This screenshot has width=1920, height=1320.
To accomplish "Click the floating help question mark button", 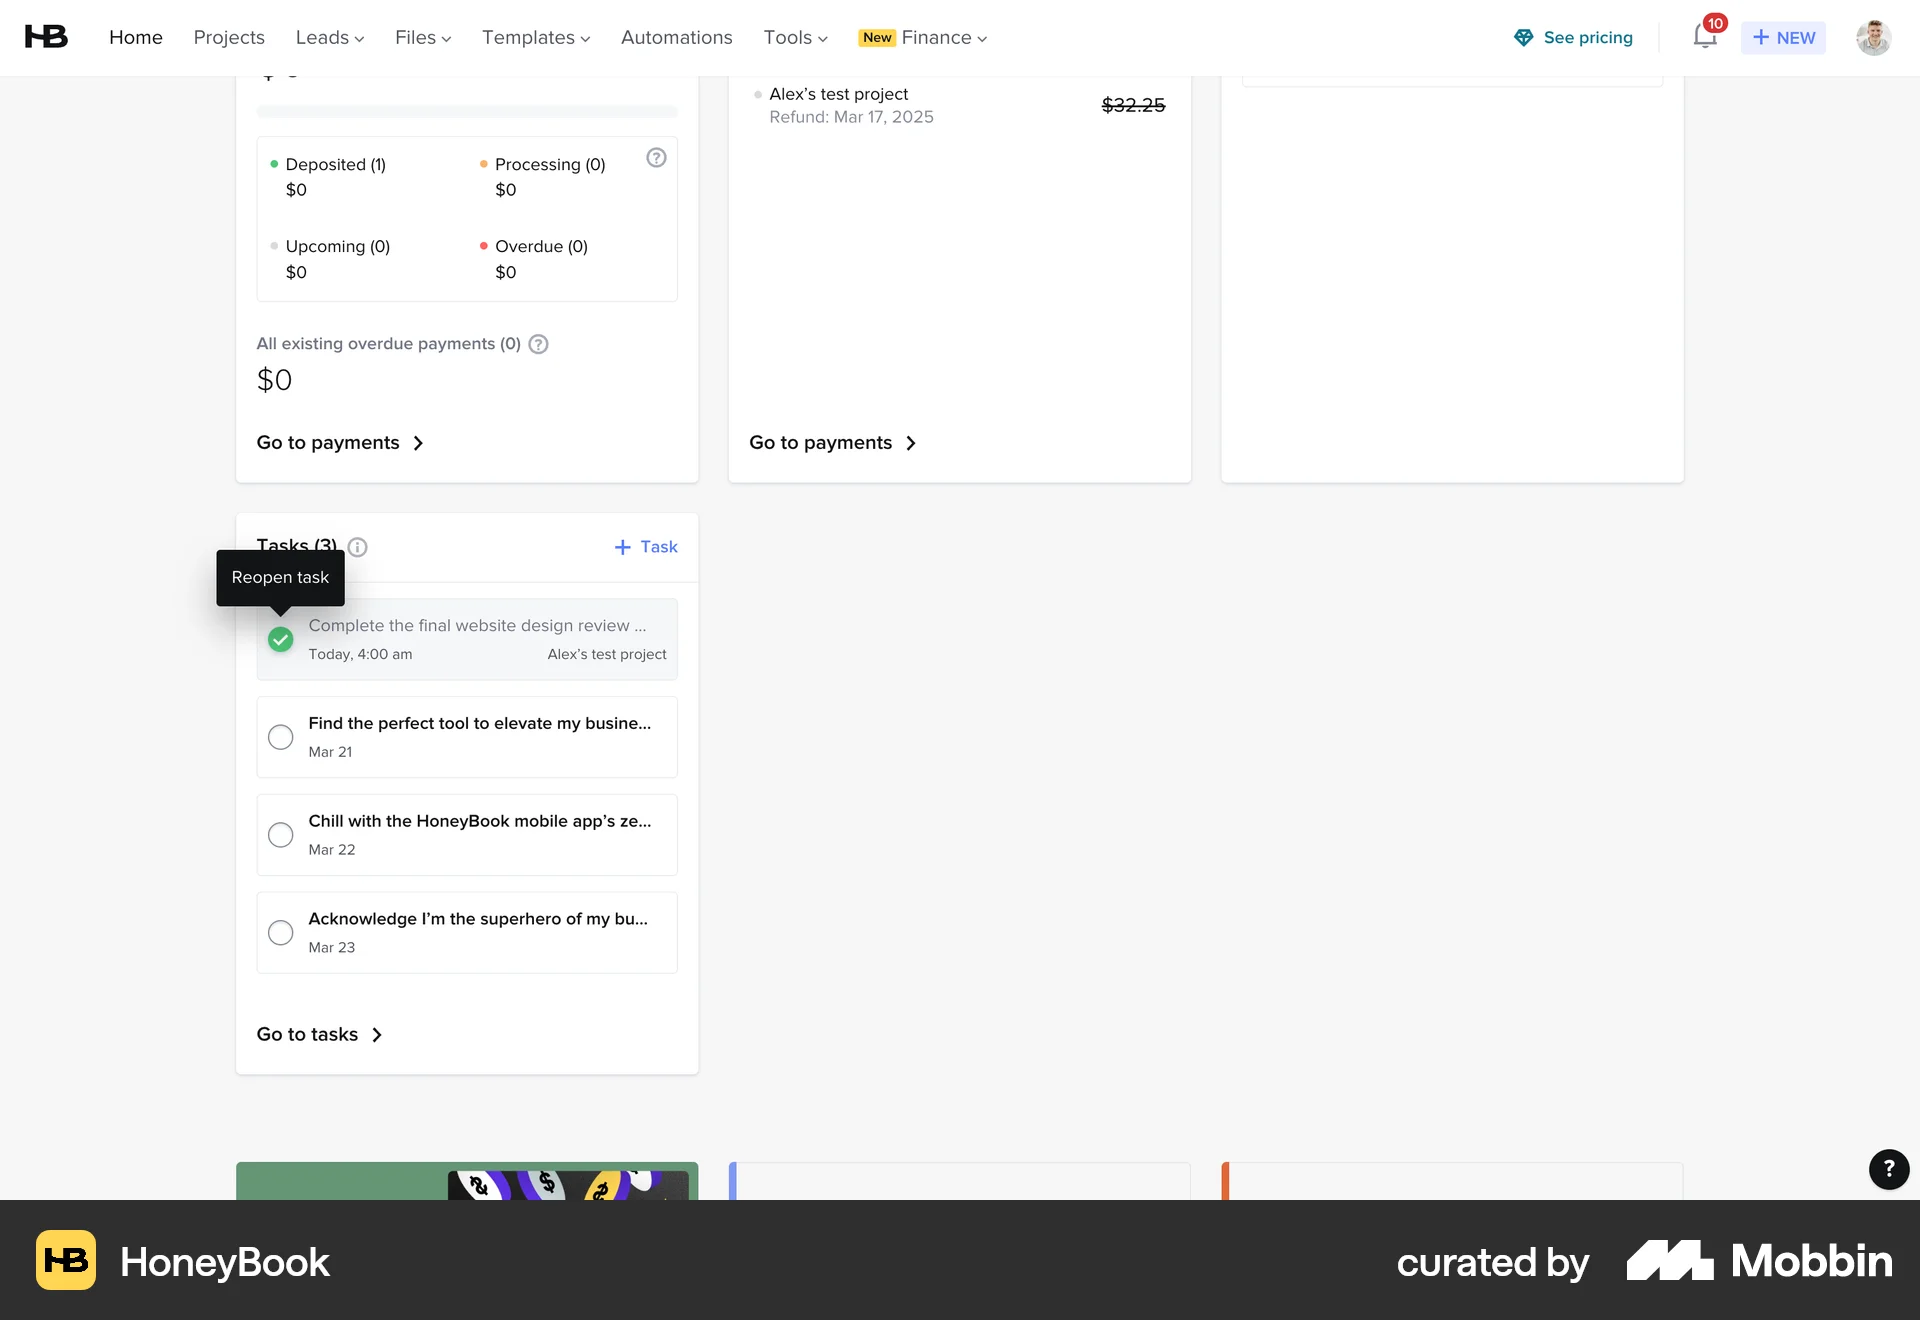I will (1888, 1169).
